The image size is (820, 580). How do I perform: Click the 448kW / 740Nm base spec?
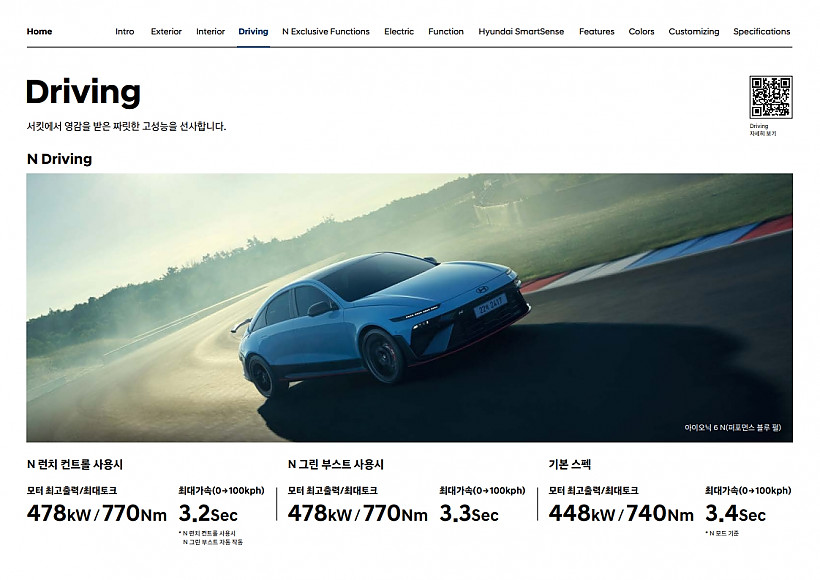(621, 514)
